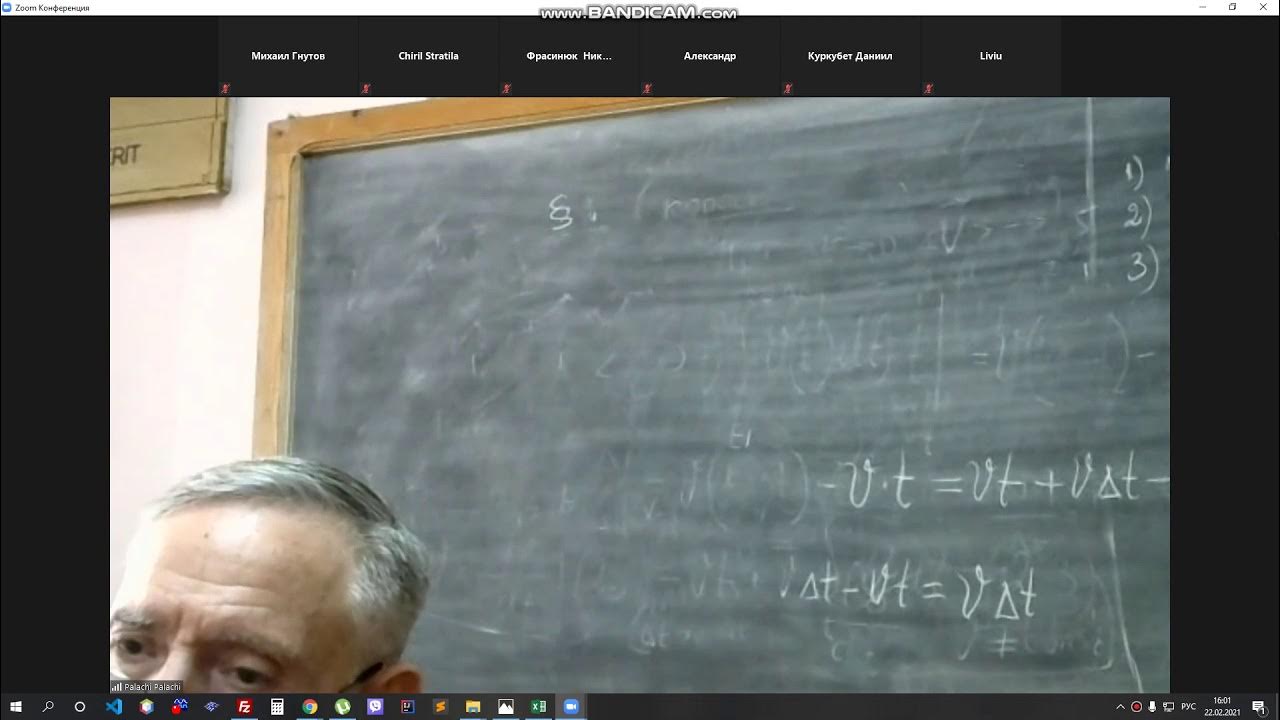1280x720 pixels.
Task: Click muted mic icon on Куркубет Даниил tile
Action: tap(788, 89)
